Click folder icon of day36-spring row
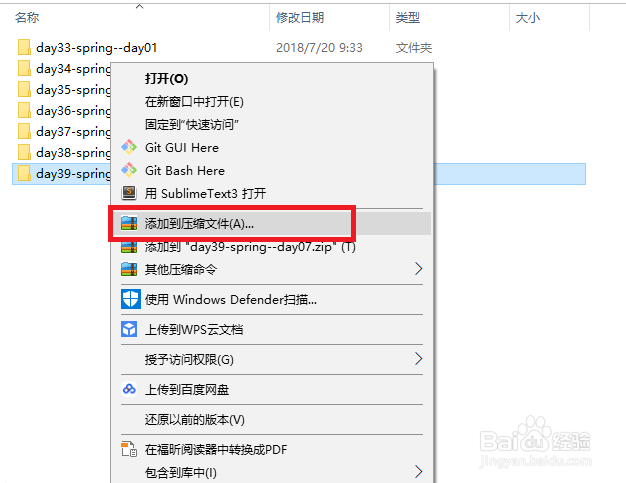The height and width of the screenshot is (483, 626). [24, 110]
